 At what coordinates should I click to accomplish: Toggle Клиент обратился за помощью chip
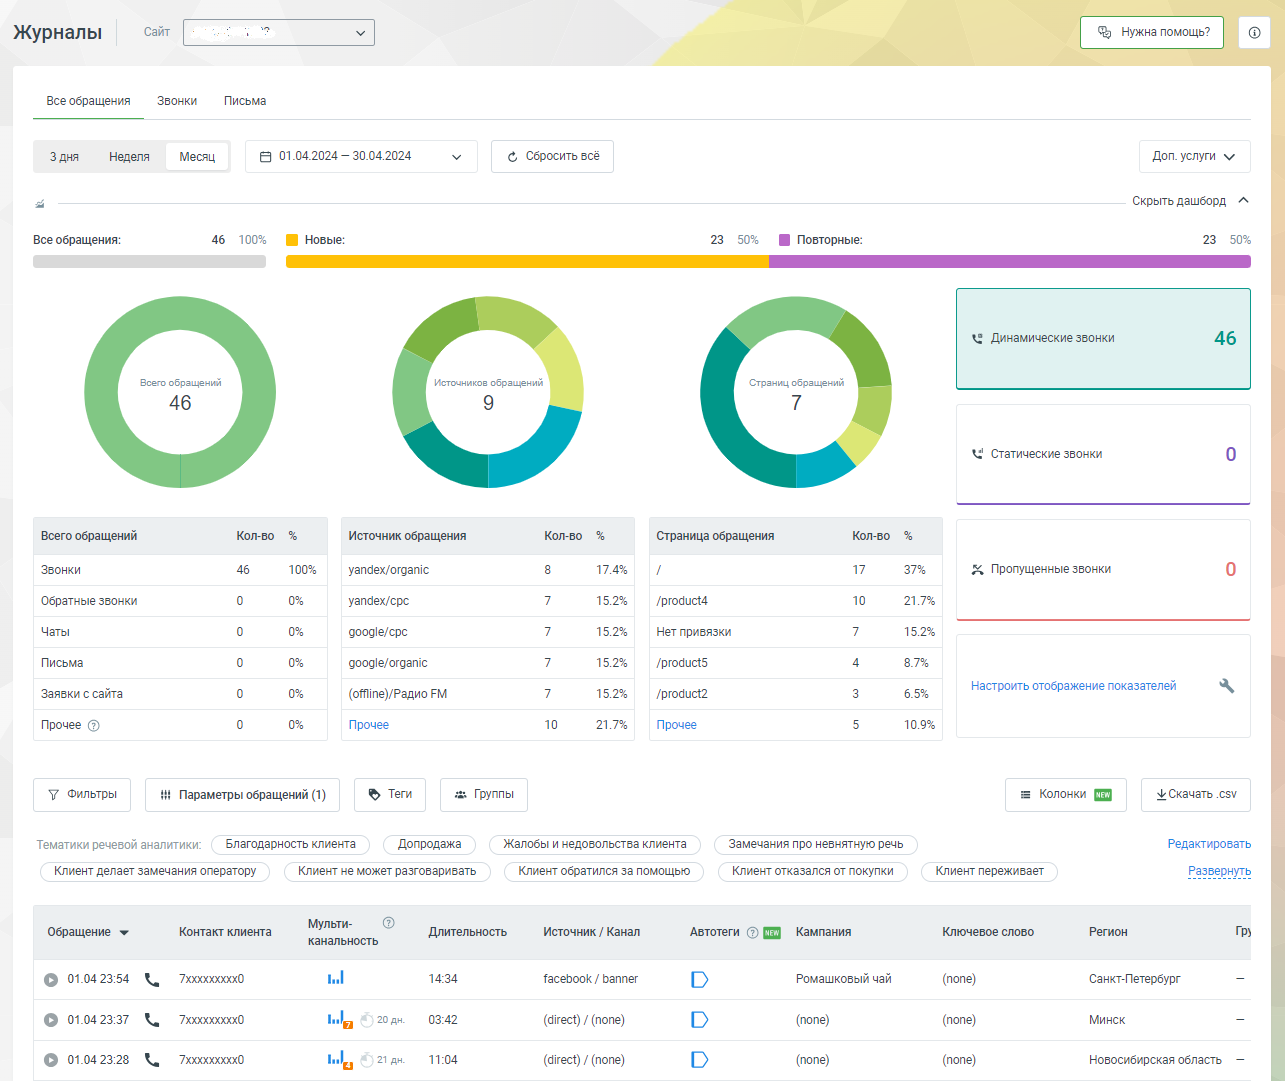pyautogui.click(x=604, y=872)
